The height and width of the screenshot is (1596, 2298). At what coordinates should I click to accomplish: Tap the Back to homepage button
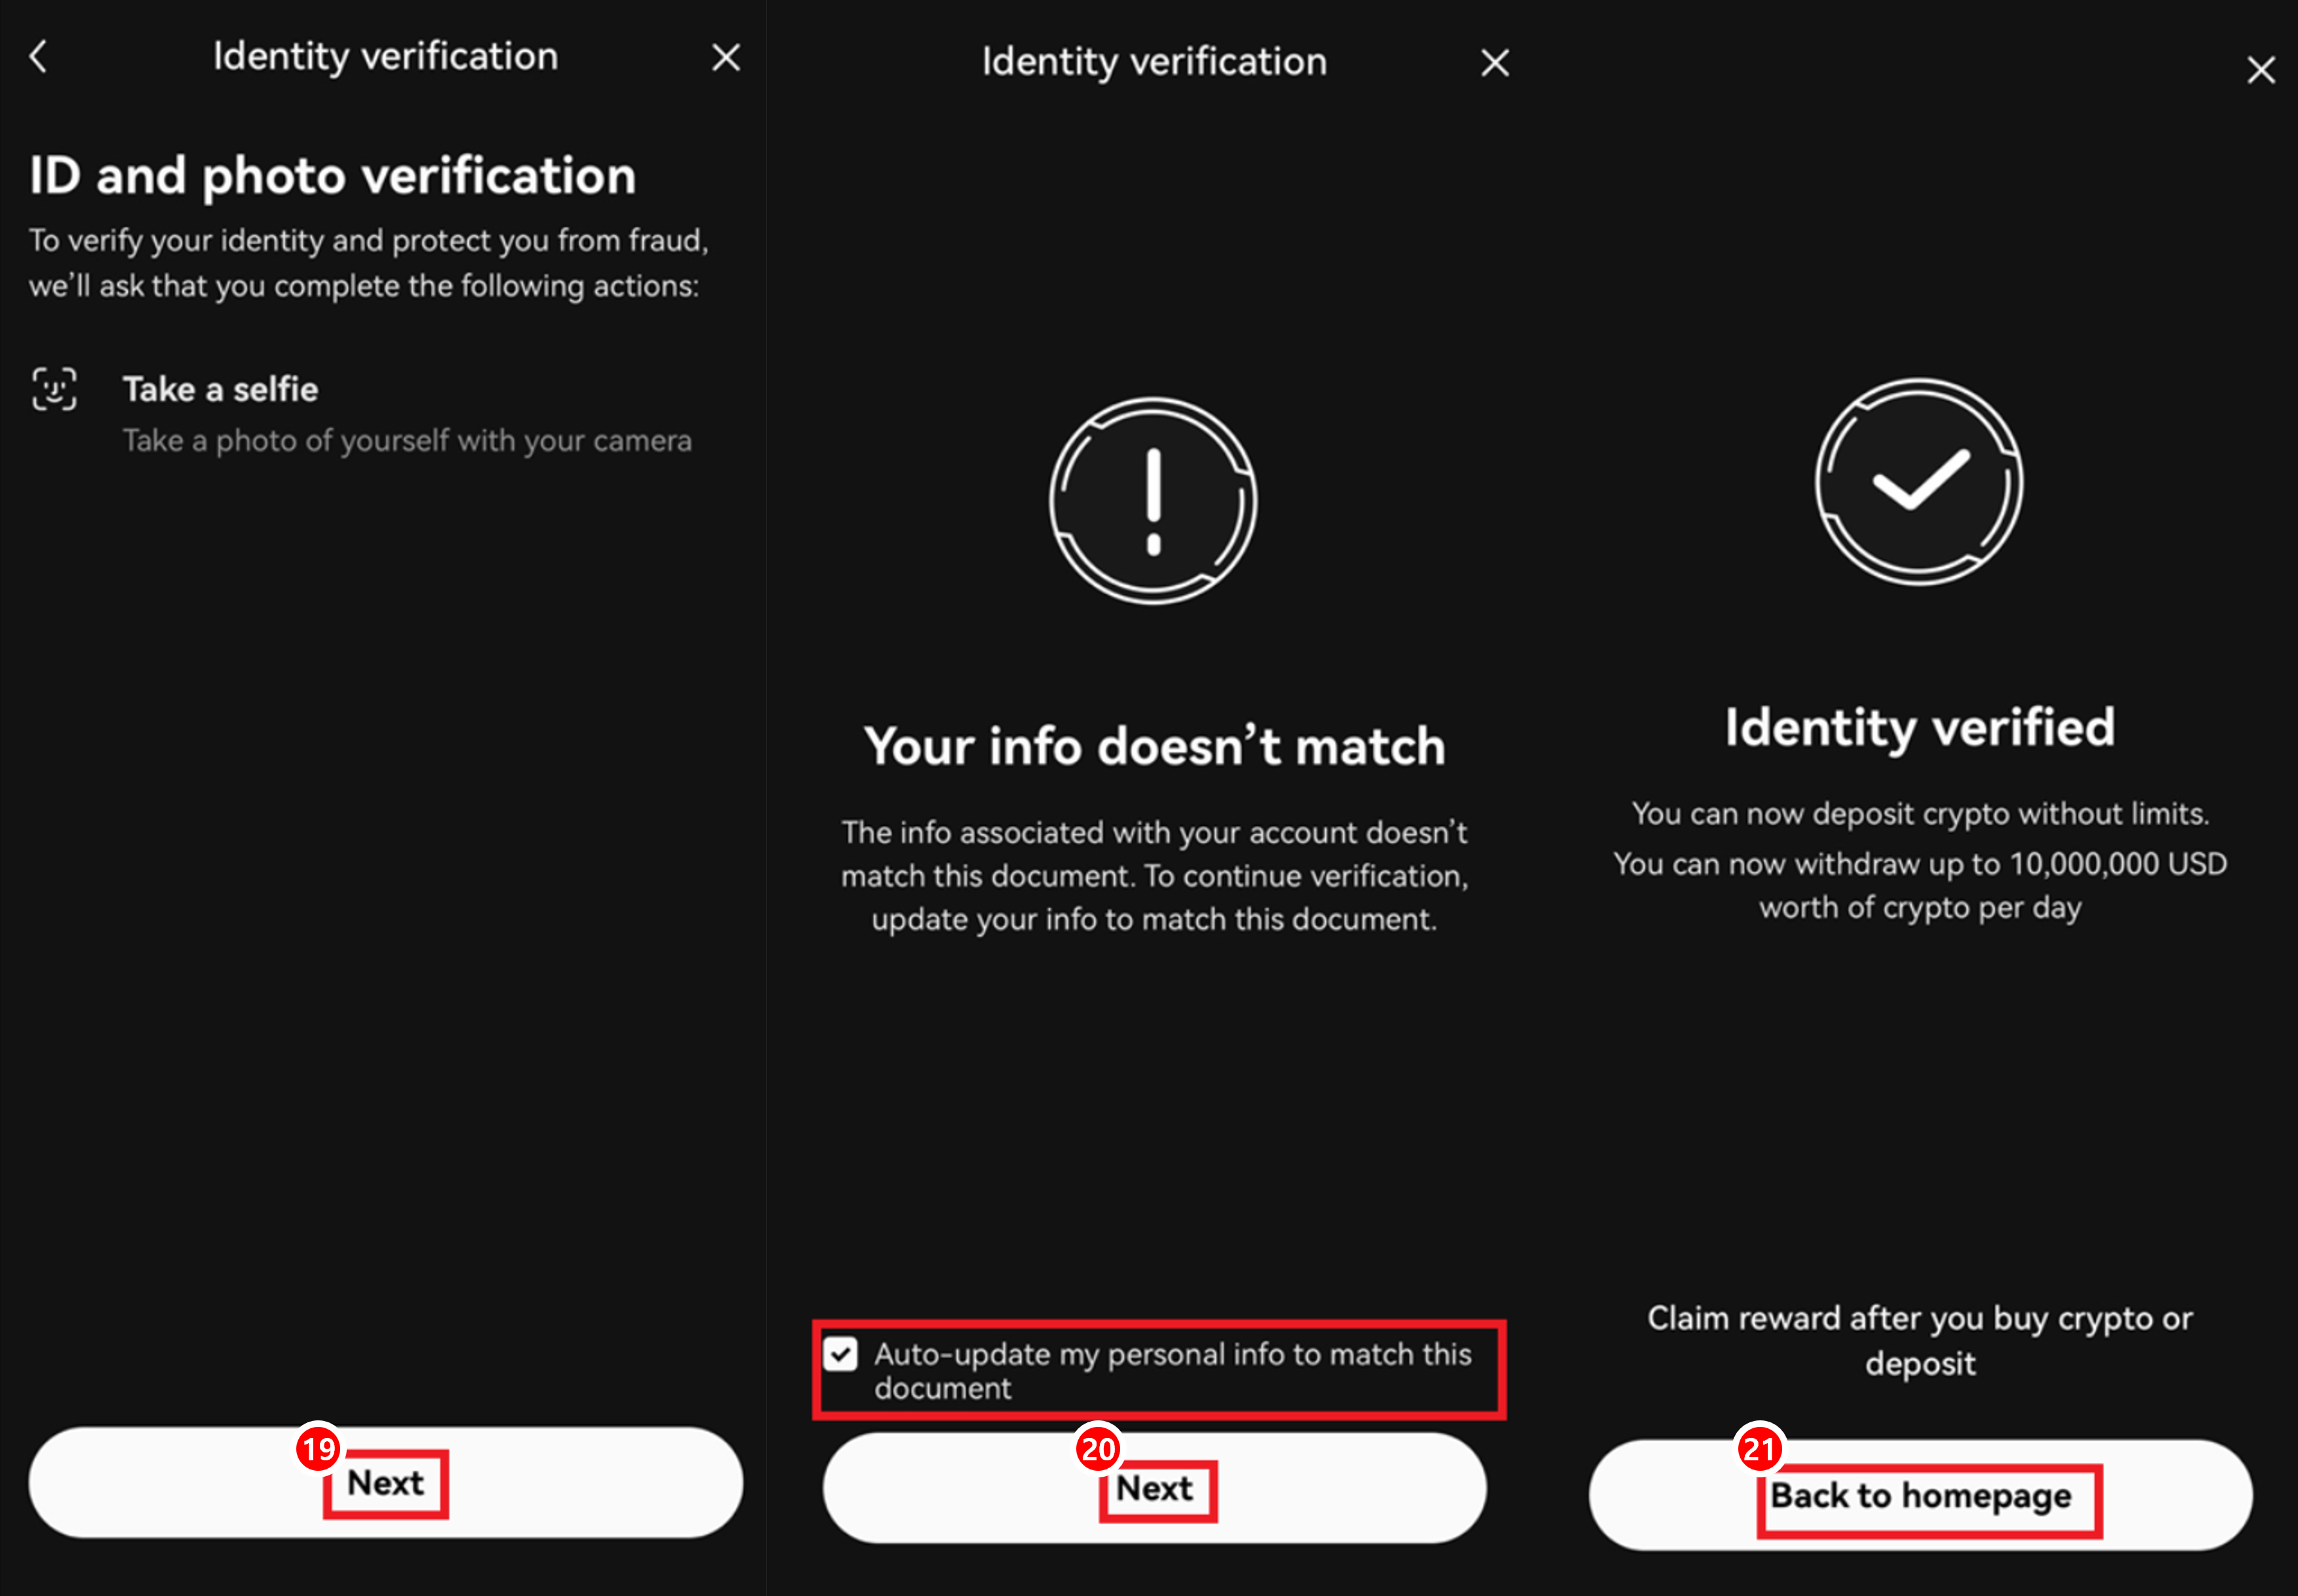coord(1920,1496)
